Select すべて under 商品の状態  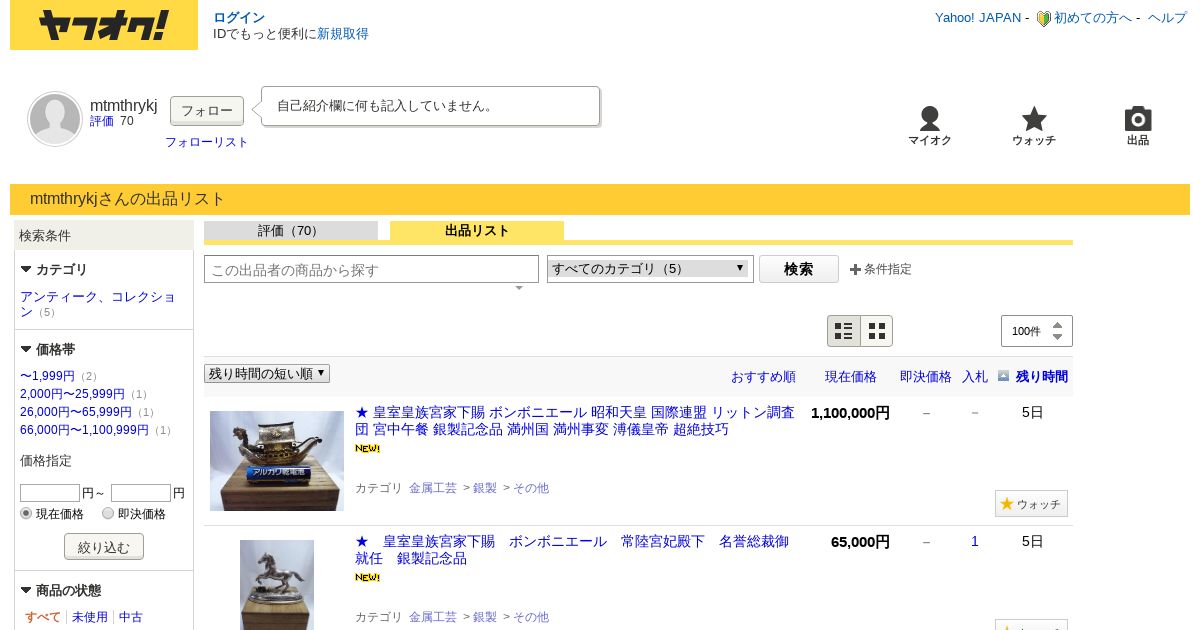click(43, 617)
